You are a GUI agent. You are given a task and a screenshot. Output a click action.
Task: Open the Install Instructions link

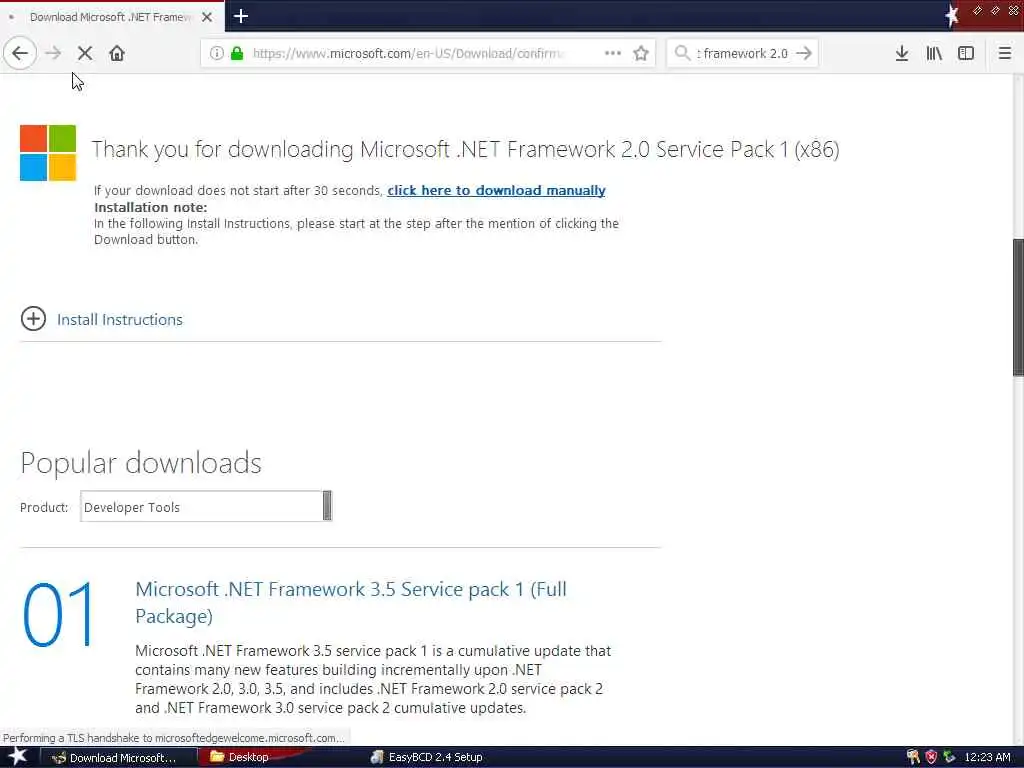tap(120, 320)
